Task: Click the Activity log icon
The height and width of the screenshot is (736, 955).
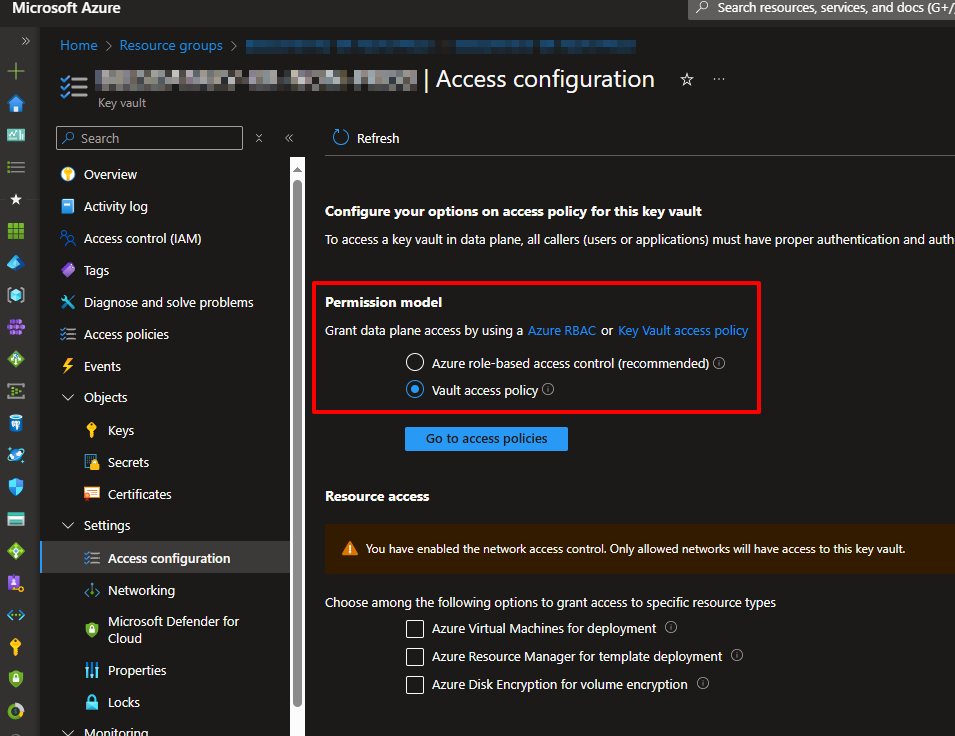Action: pos(68,207)
